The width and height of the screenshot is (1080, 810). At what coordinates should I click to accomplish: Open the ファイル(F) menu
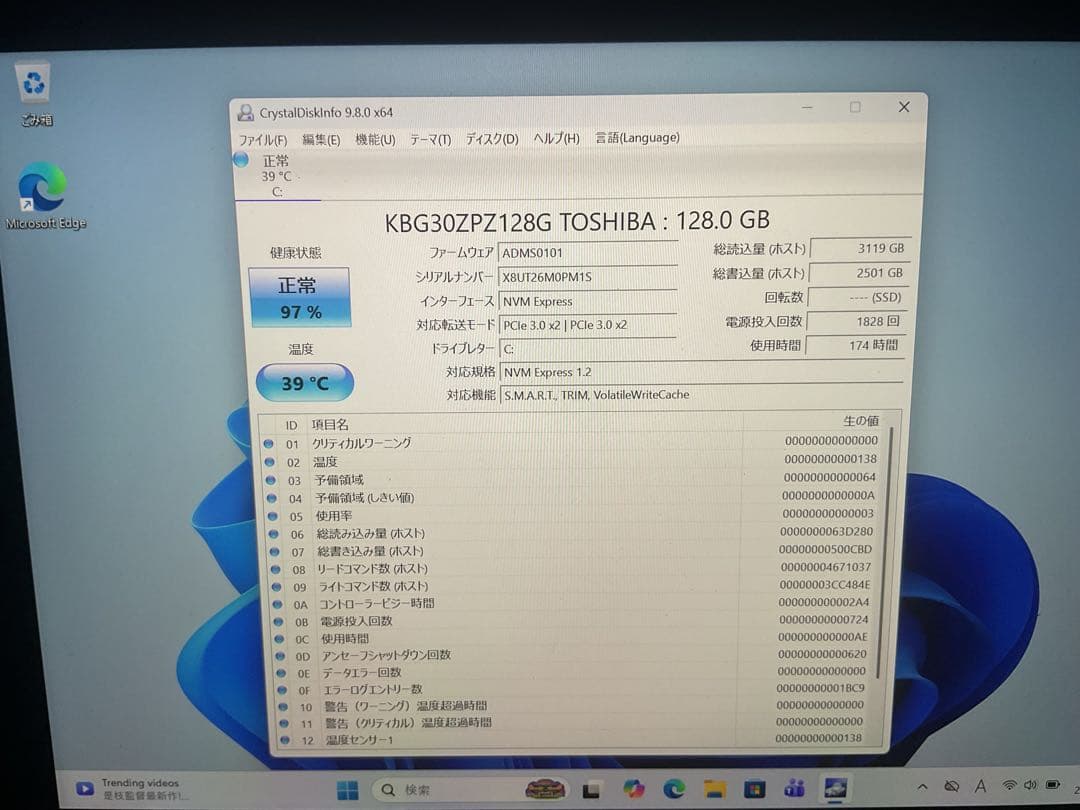click(x=262, y=140)
